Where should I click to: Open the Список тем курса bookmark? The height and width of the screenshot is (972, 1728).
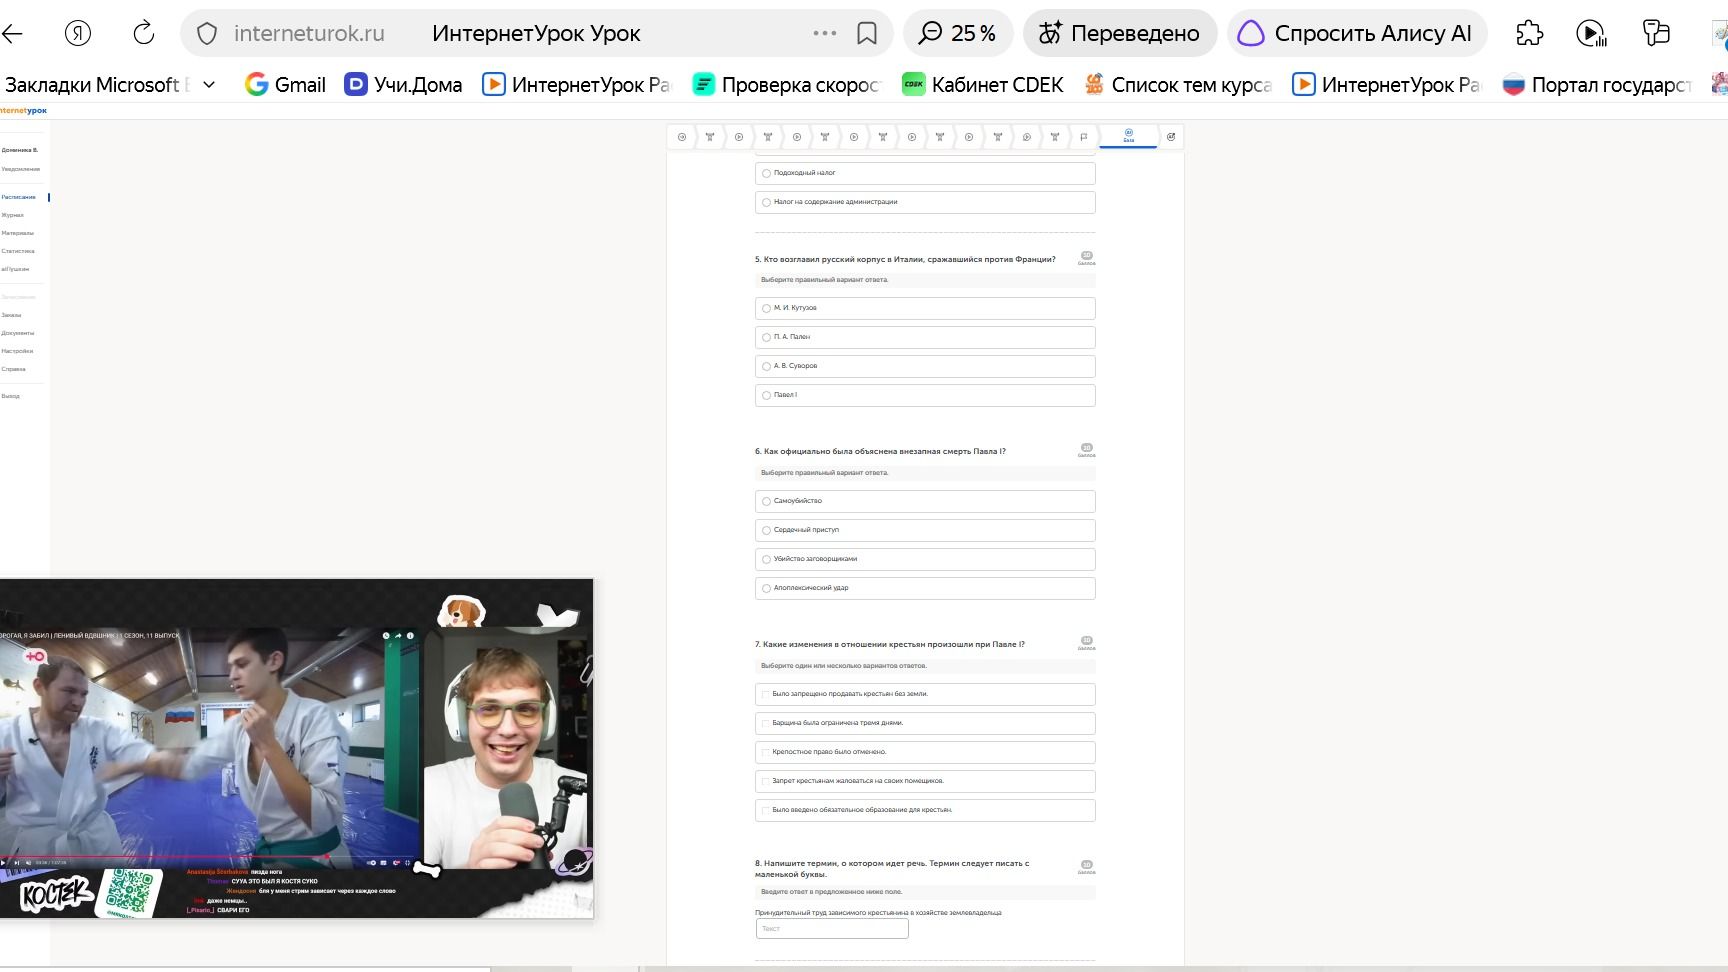click(x=1178, y=85)
